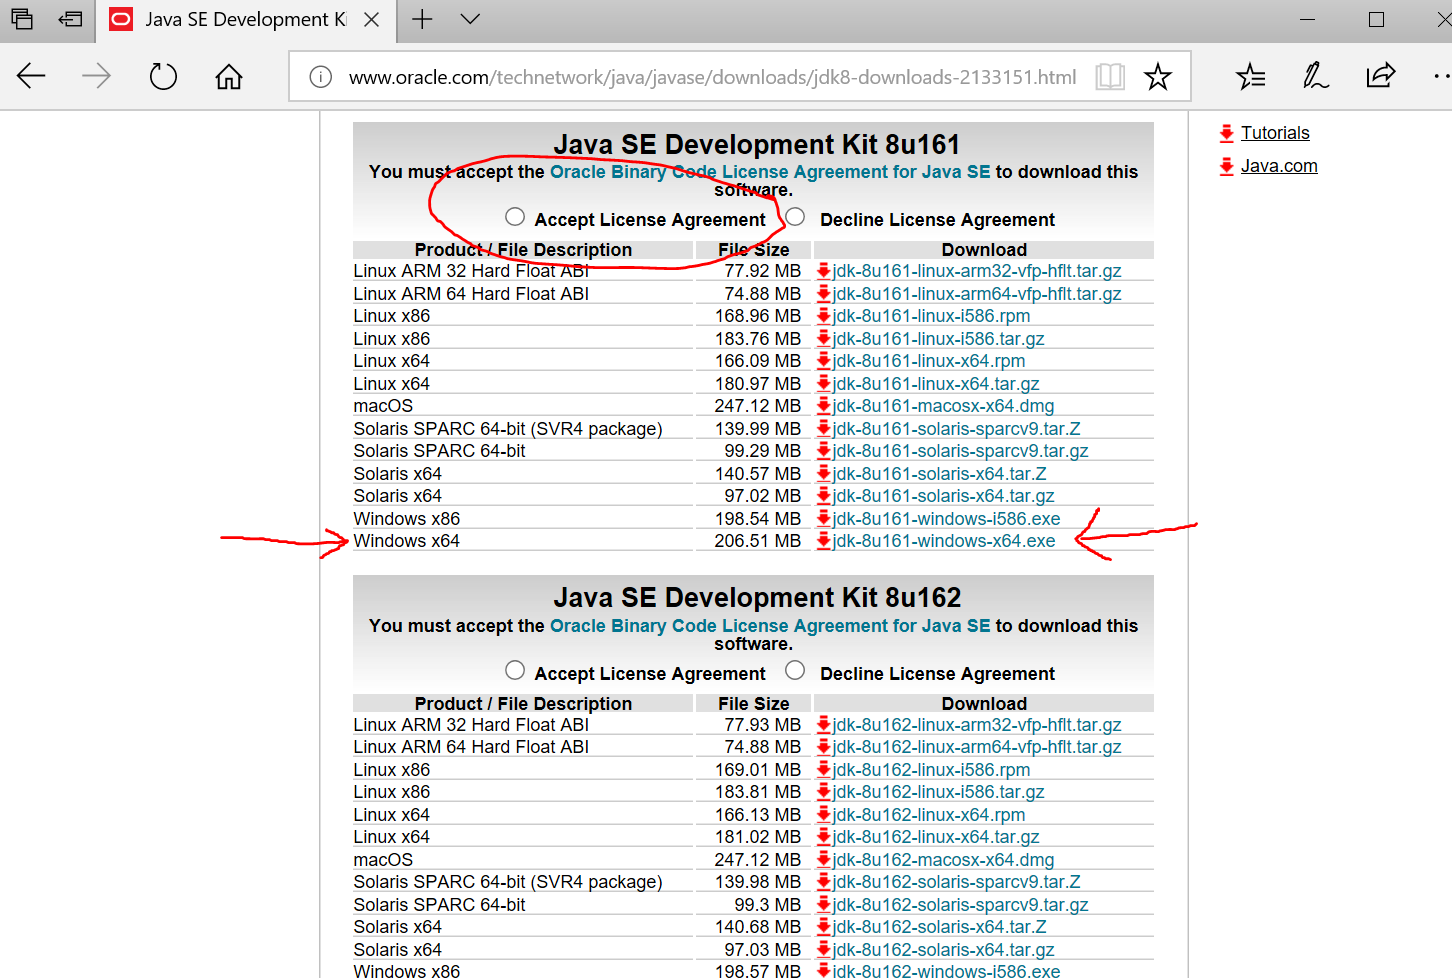
Task: Click the download icon beside Tutorials
Action: pyautogui.click(x=1227, y=133)
